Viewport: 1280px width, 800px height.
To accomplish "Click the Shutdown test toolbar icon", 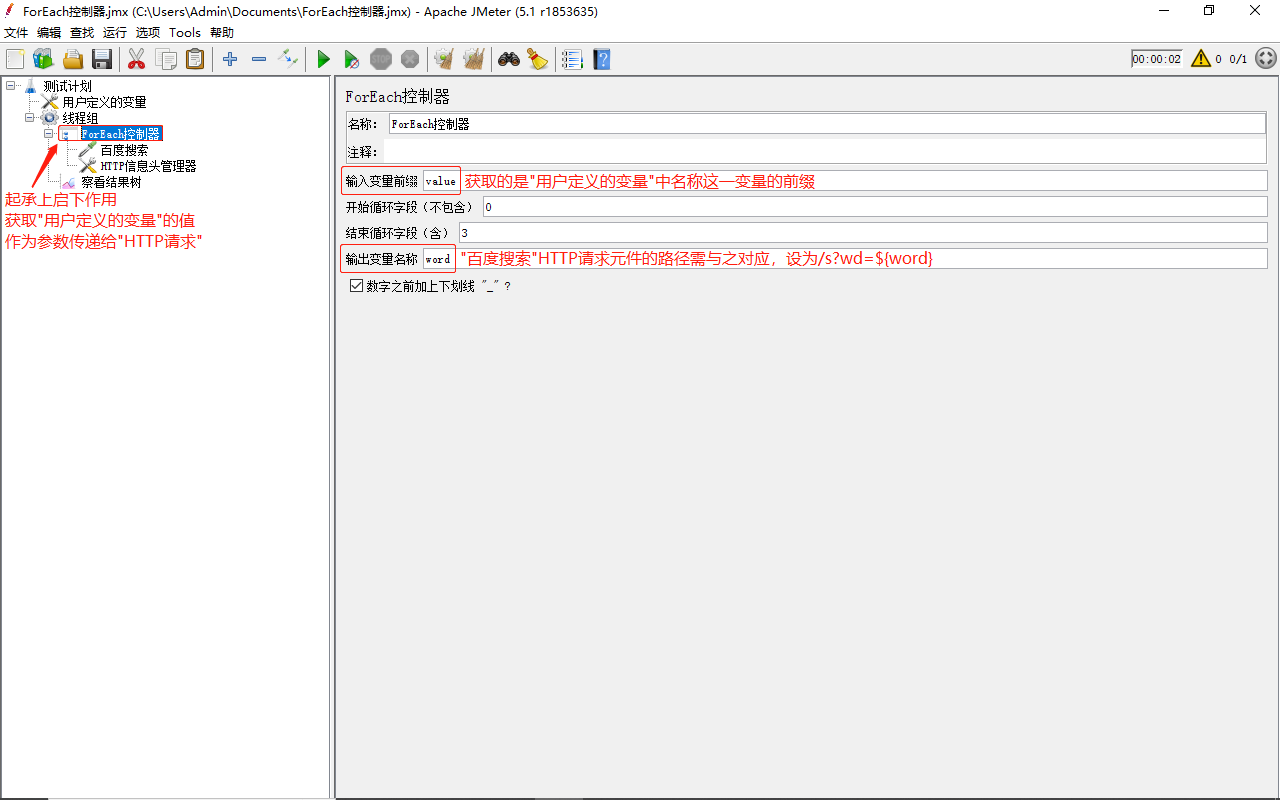I will [x=410, y=59].
